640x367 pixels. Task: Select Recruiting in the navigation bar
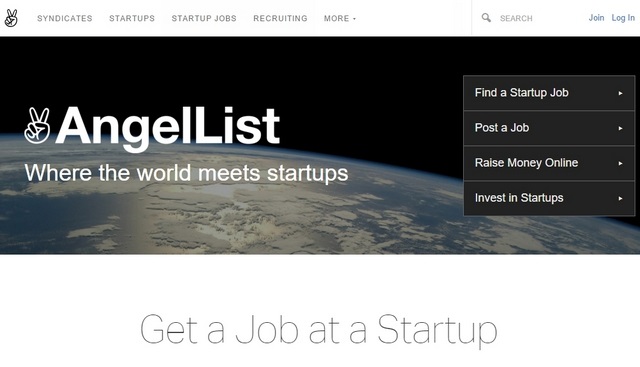coord(280,18)
